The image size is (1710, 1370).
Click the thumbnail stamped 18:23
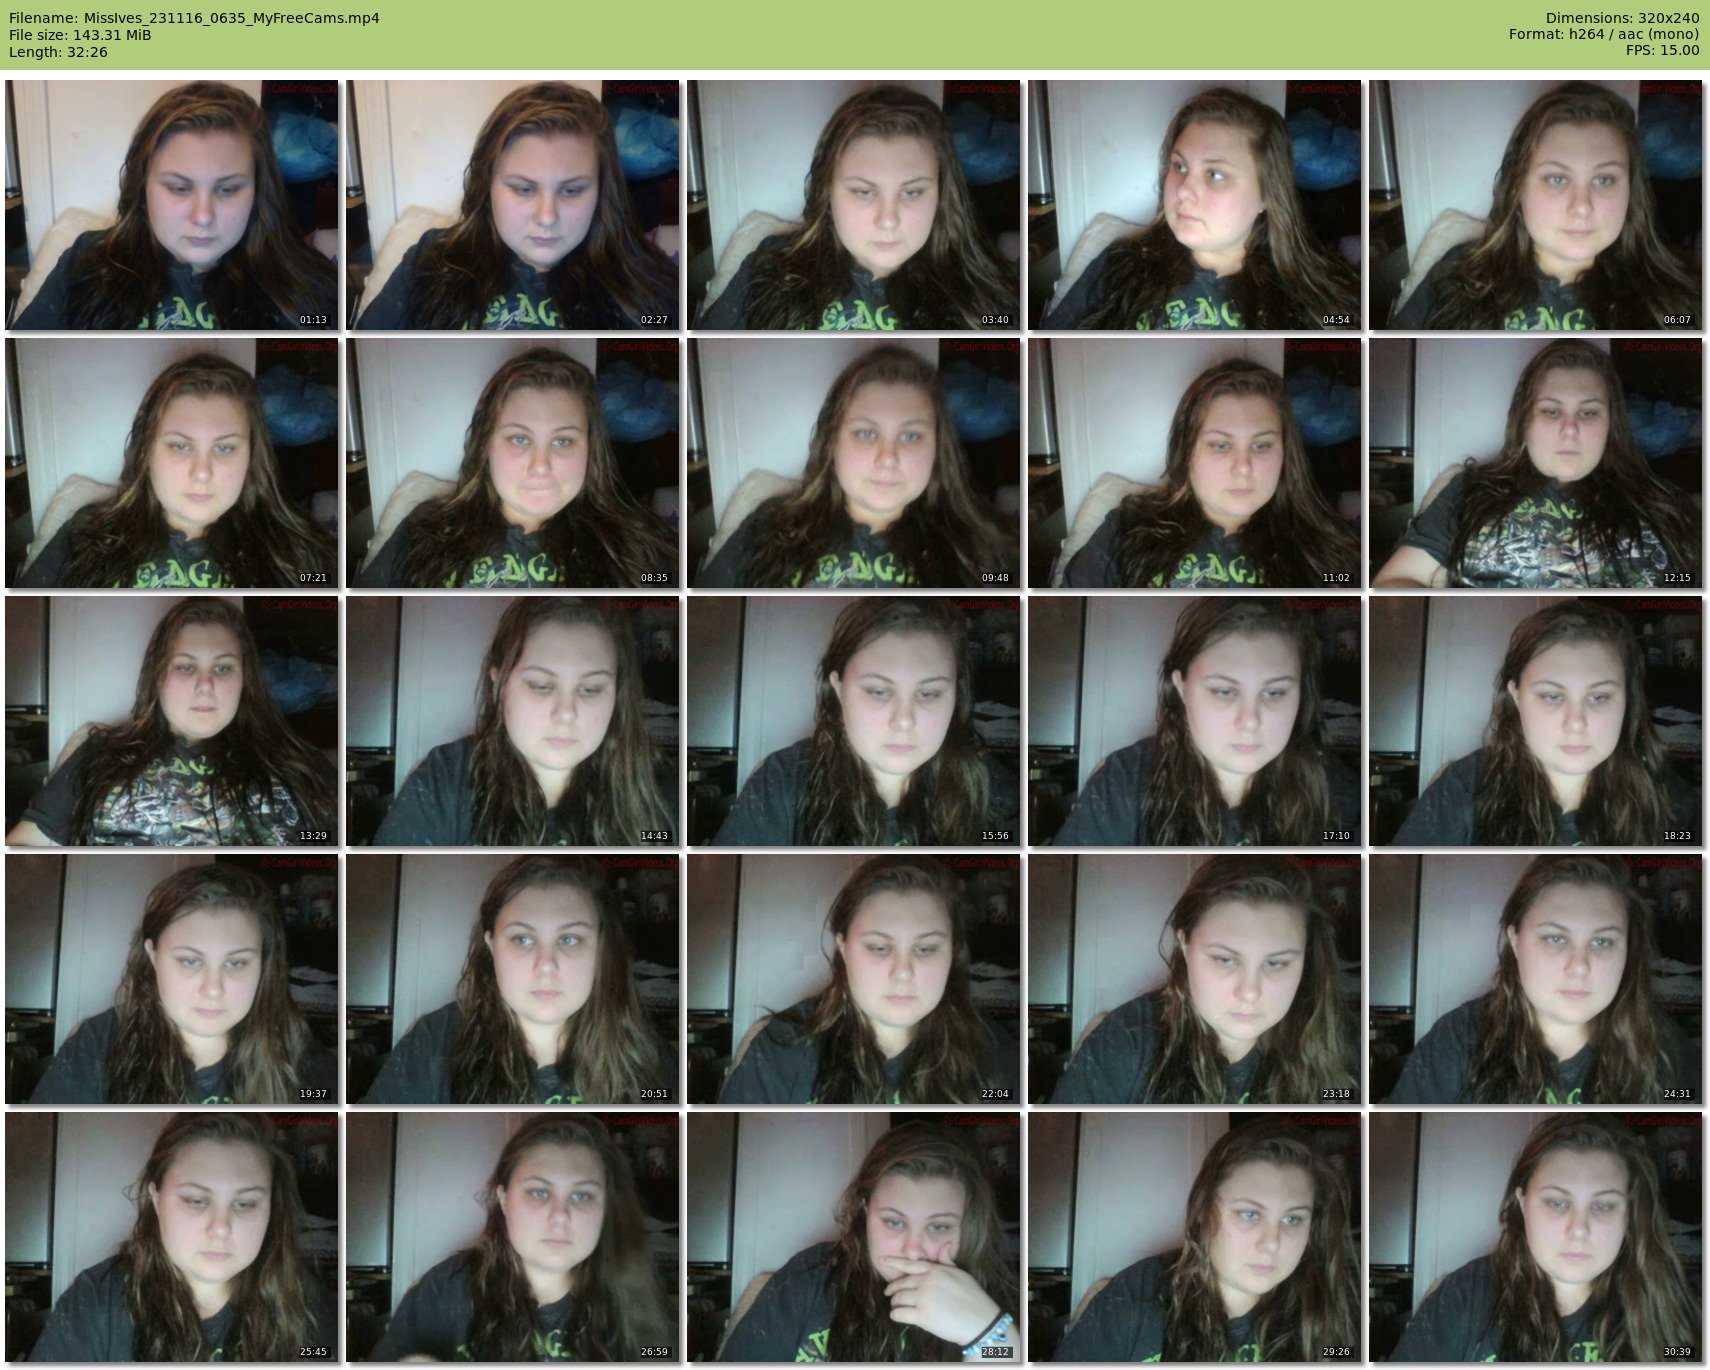(x=1536, y=721)
